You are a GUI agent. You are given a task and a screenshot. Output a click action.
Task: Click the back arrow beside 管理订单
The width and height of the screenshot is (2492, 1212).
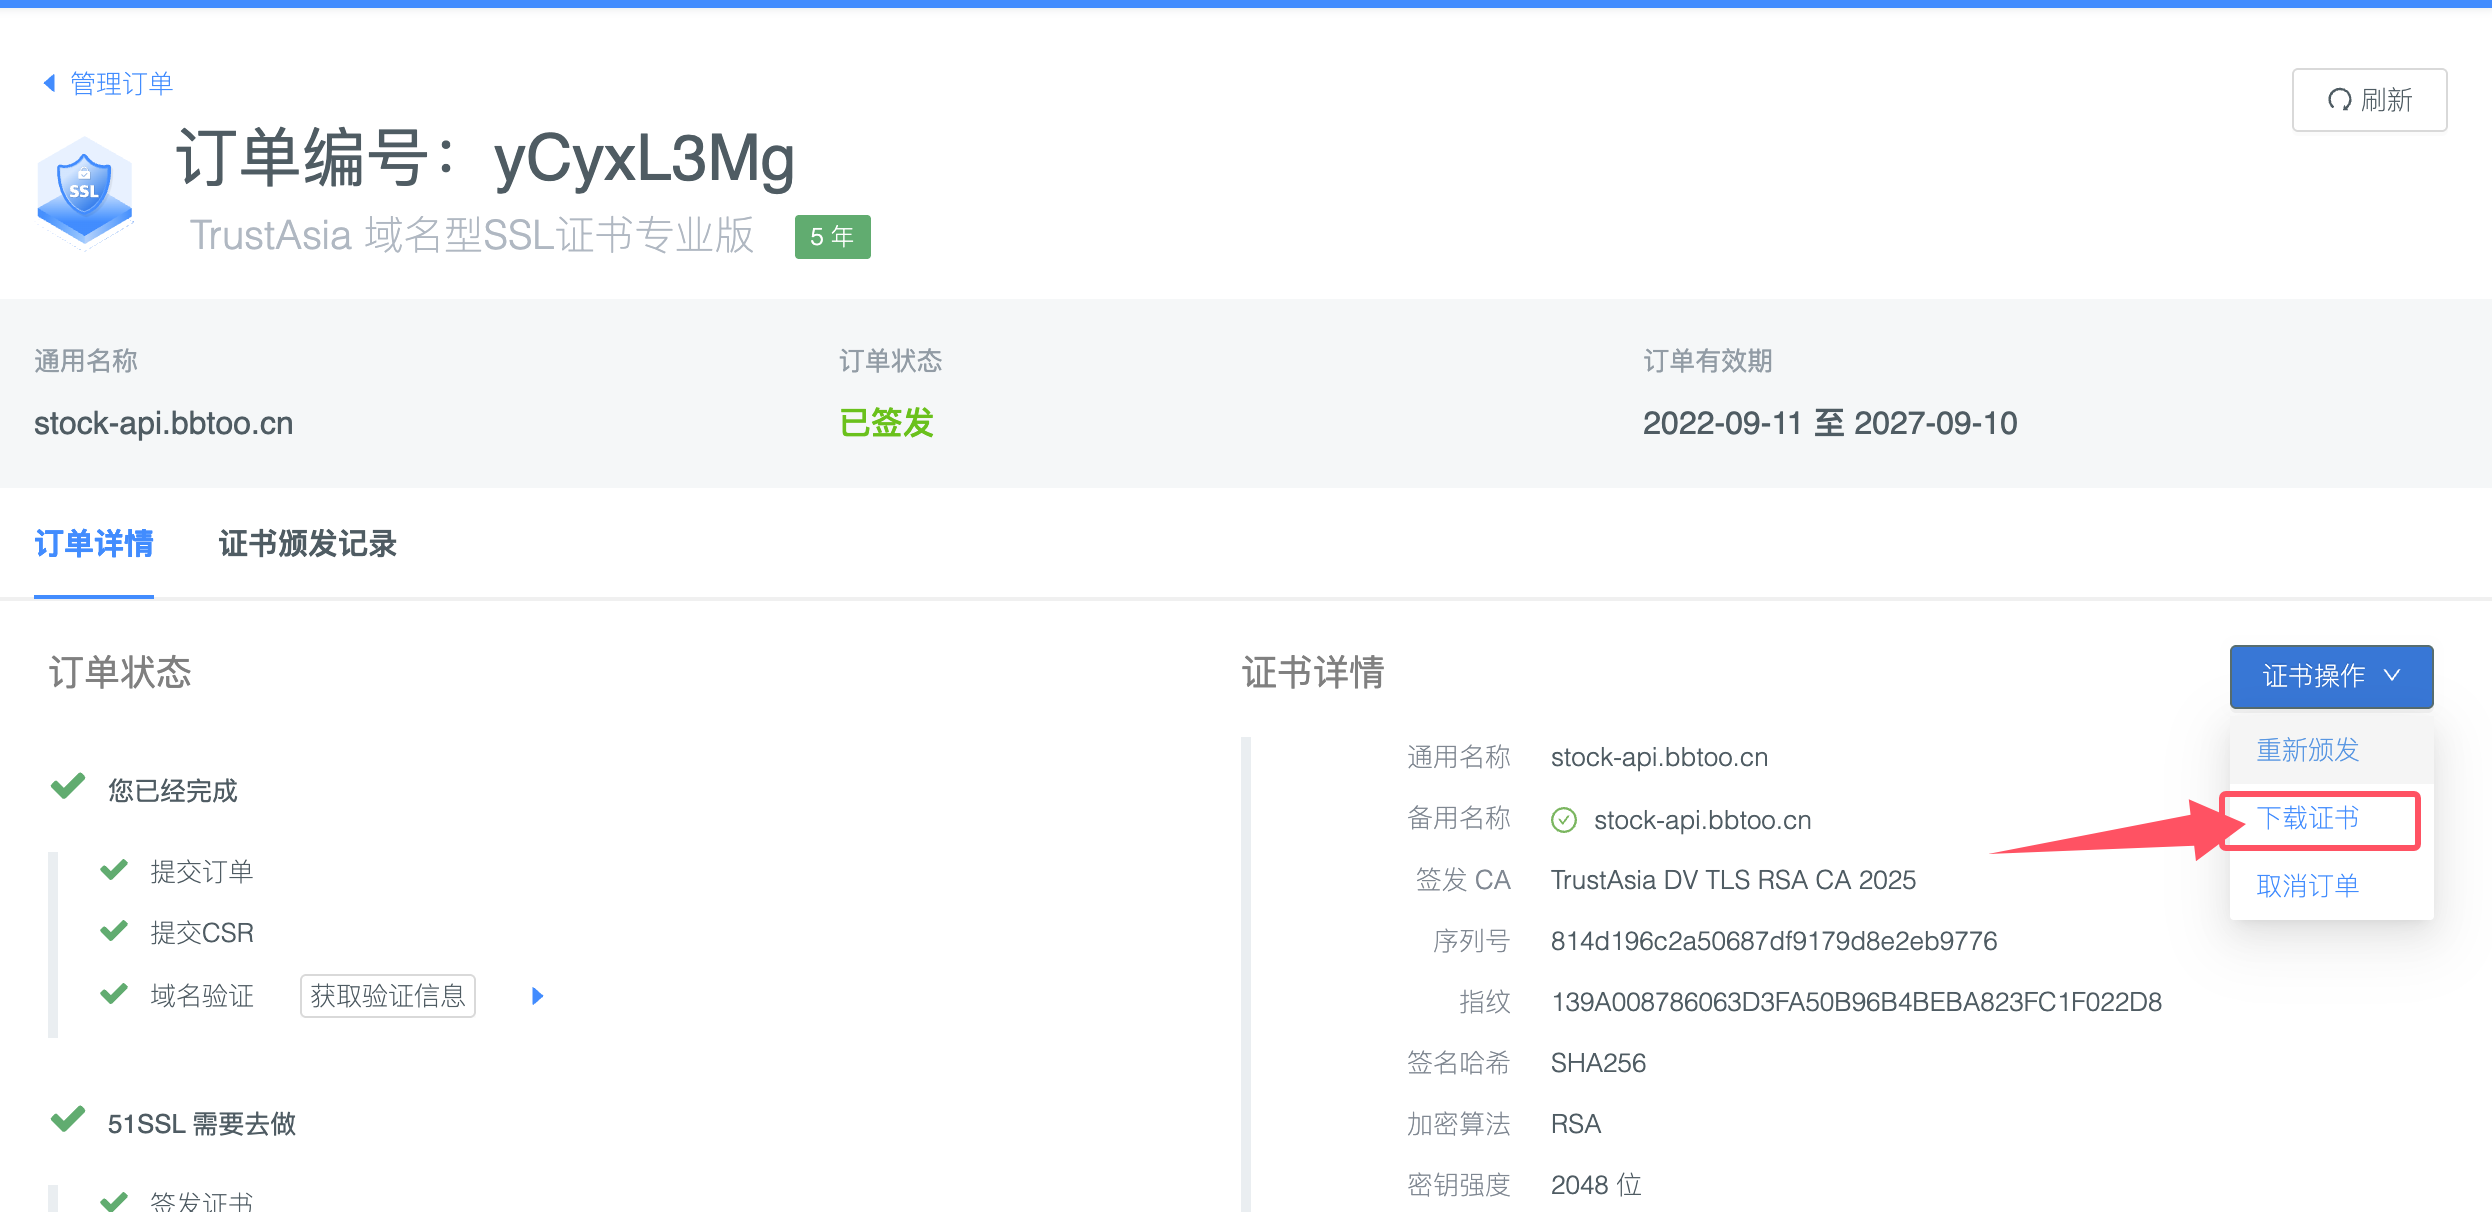(x=48, y=83)
